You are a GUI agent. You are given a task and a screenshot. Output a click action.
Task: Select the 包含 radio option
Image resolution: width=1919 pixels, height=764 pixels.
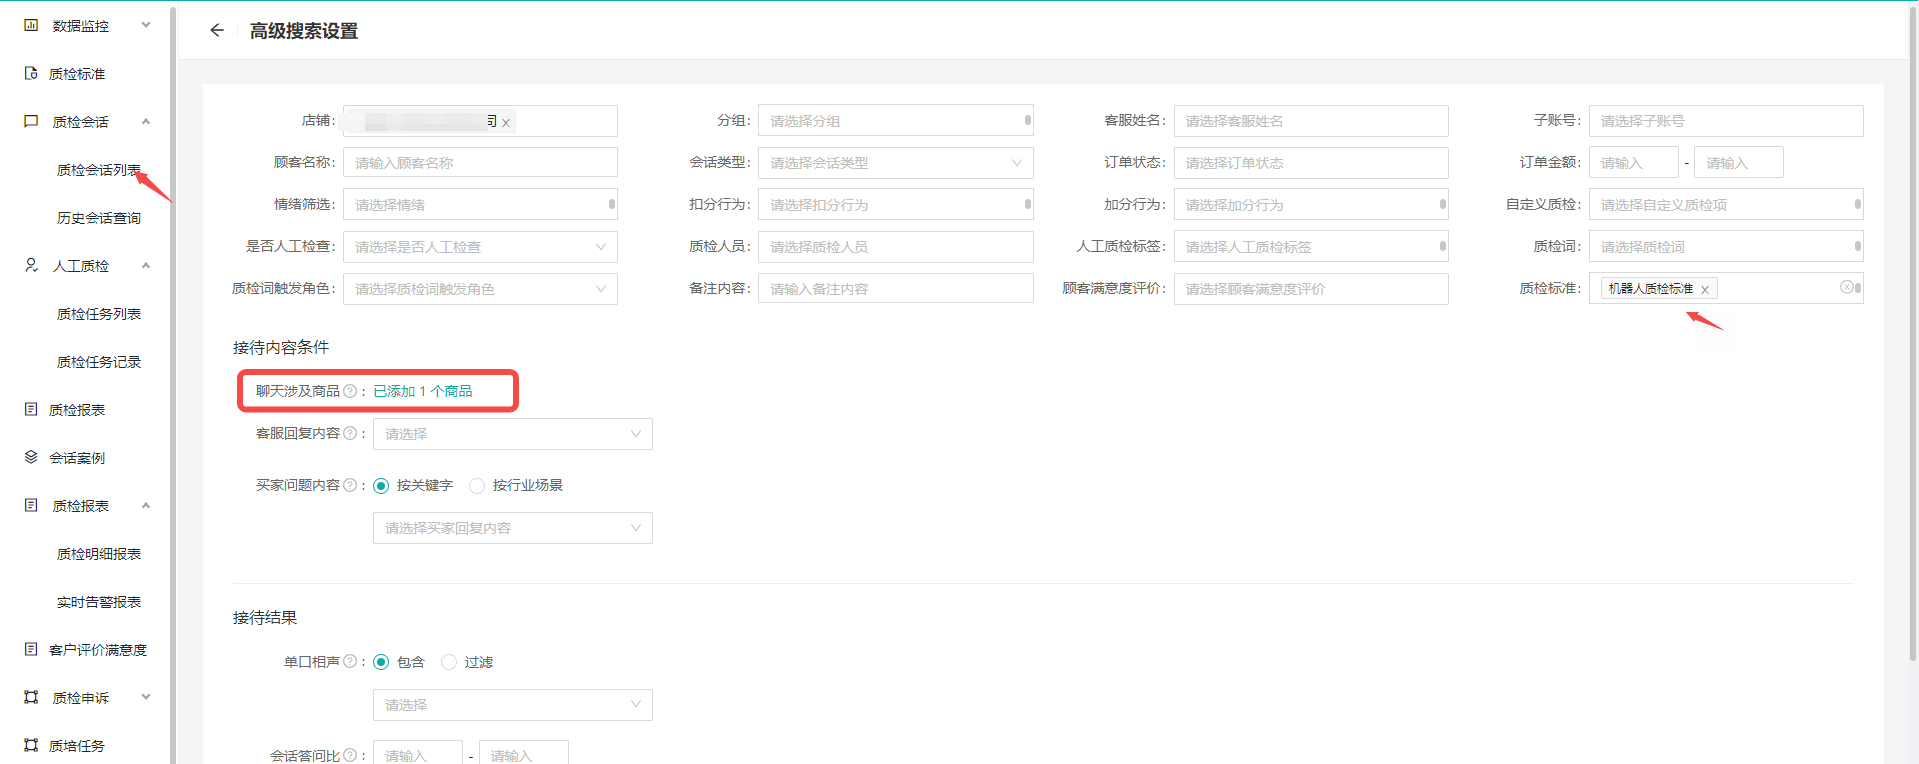tap(381, 662)
